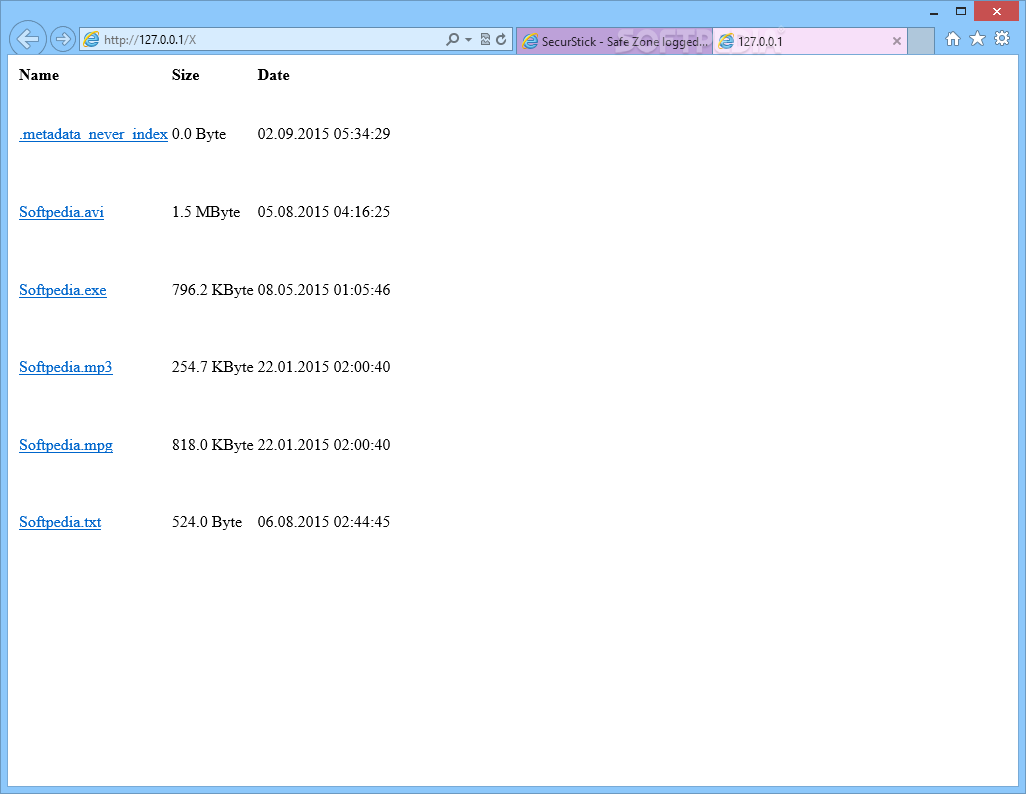The height and width of the screenshot is (794, 1026).
Task: Open the Softpedia.mpg link
Action: [65, 445]
